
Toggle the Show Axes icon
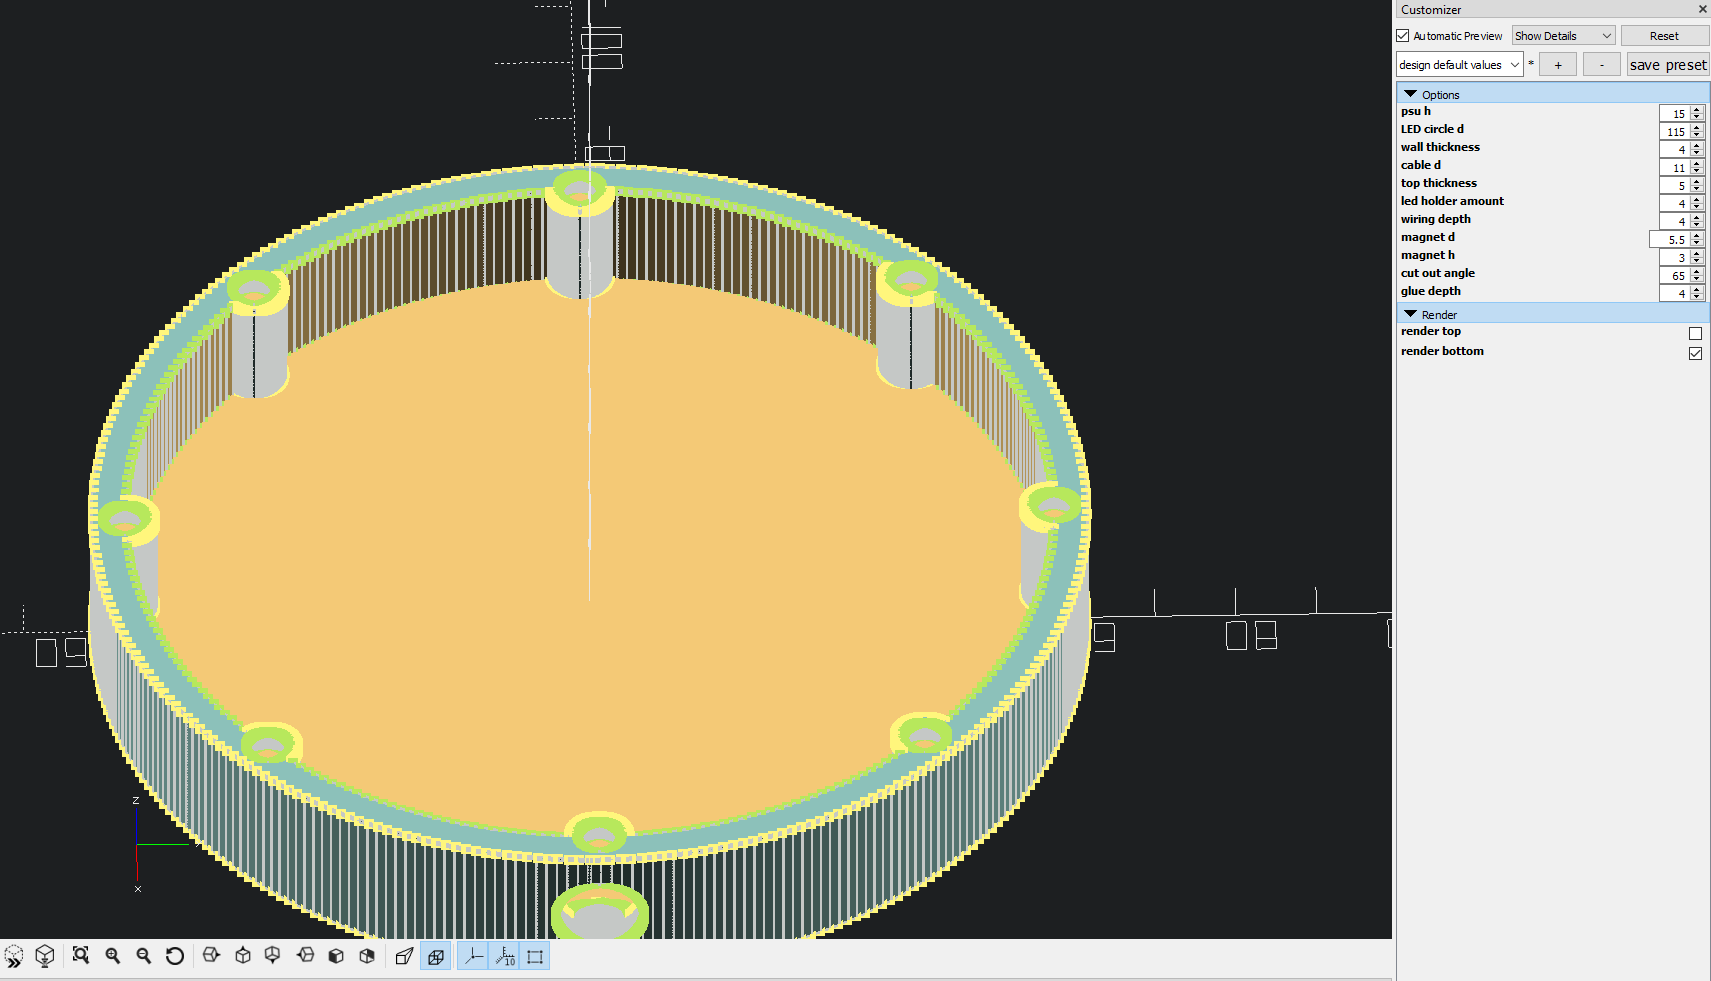474,956
